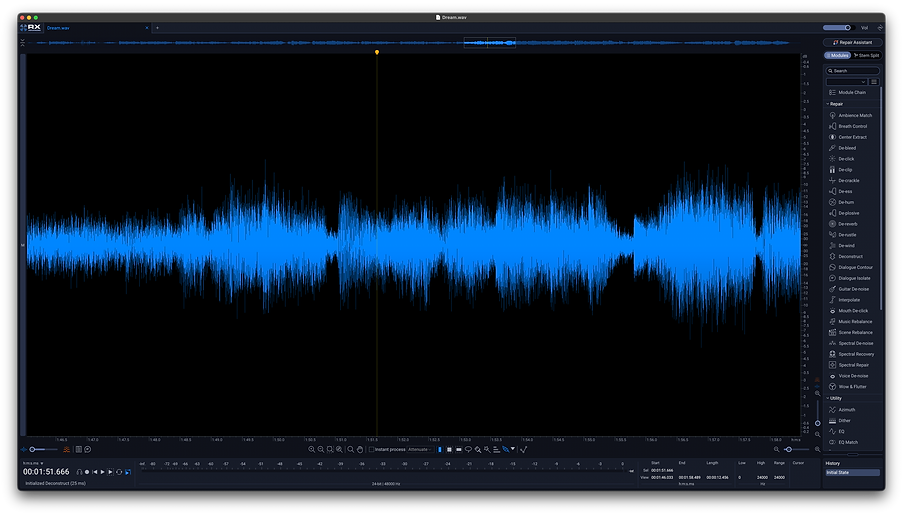
Task: Open the Spectral De-noise module
Action: coord(851,343)
